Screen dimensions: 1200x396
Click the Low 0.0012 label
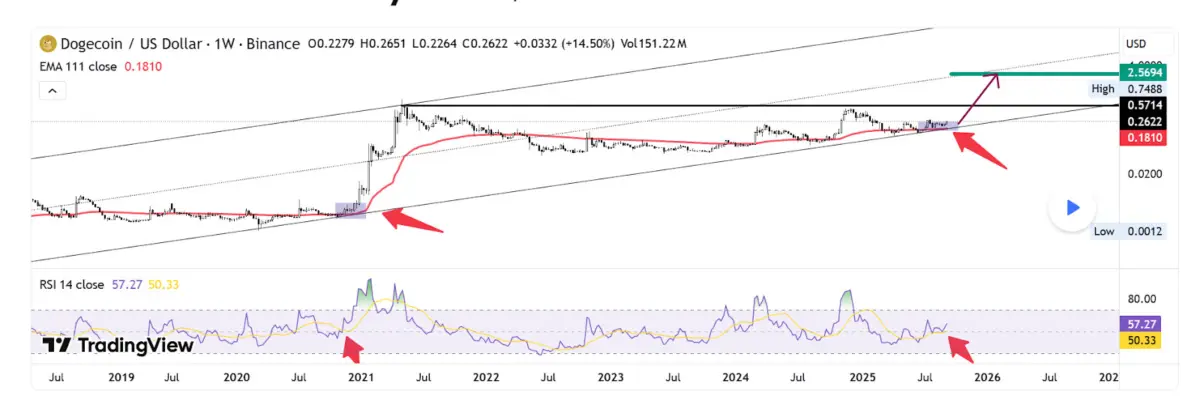[x=1128, y=231]
